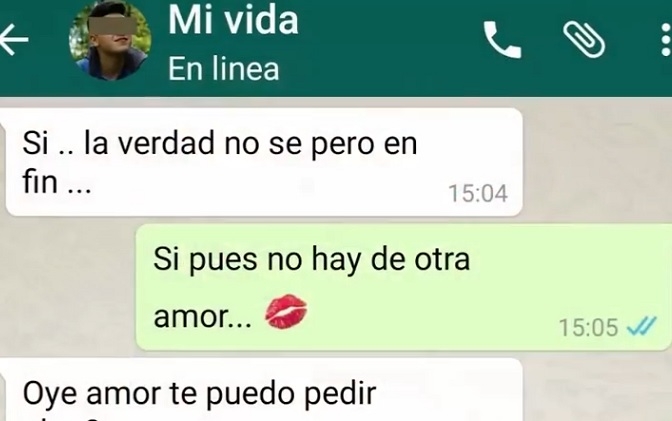
Task: Select message "Oye amor te puedo pedir"
Action: click(x=264, y=390)
